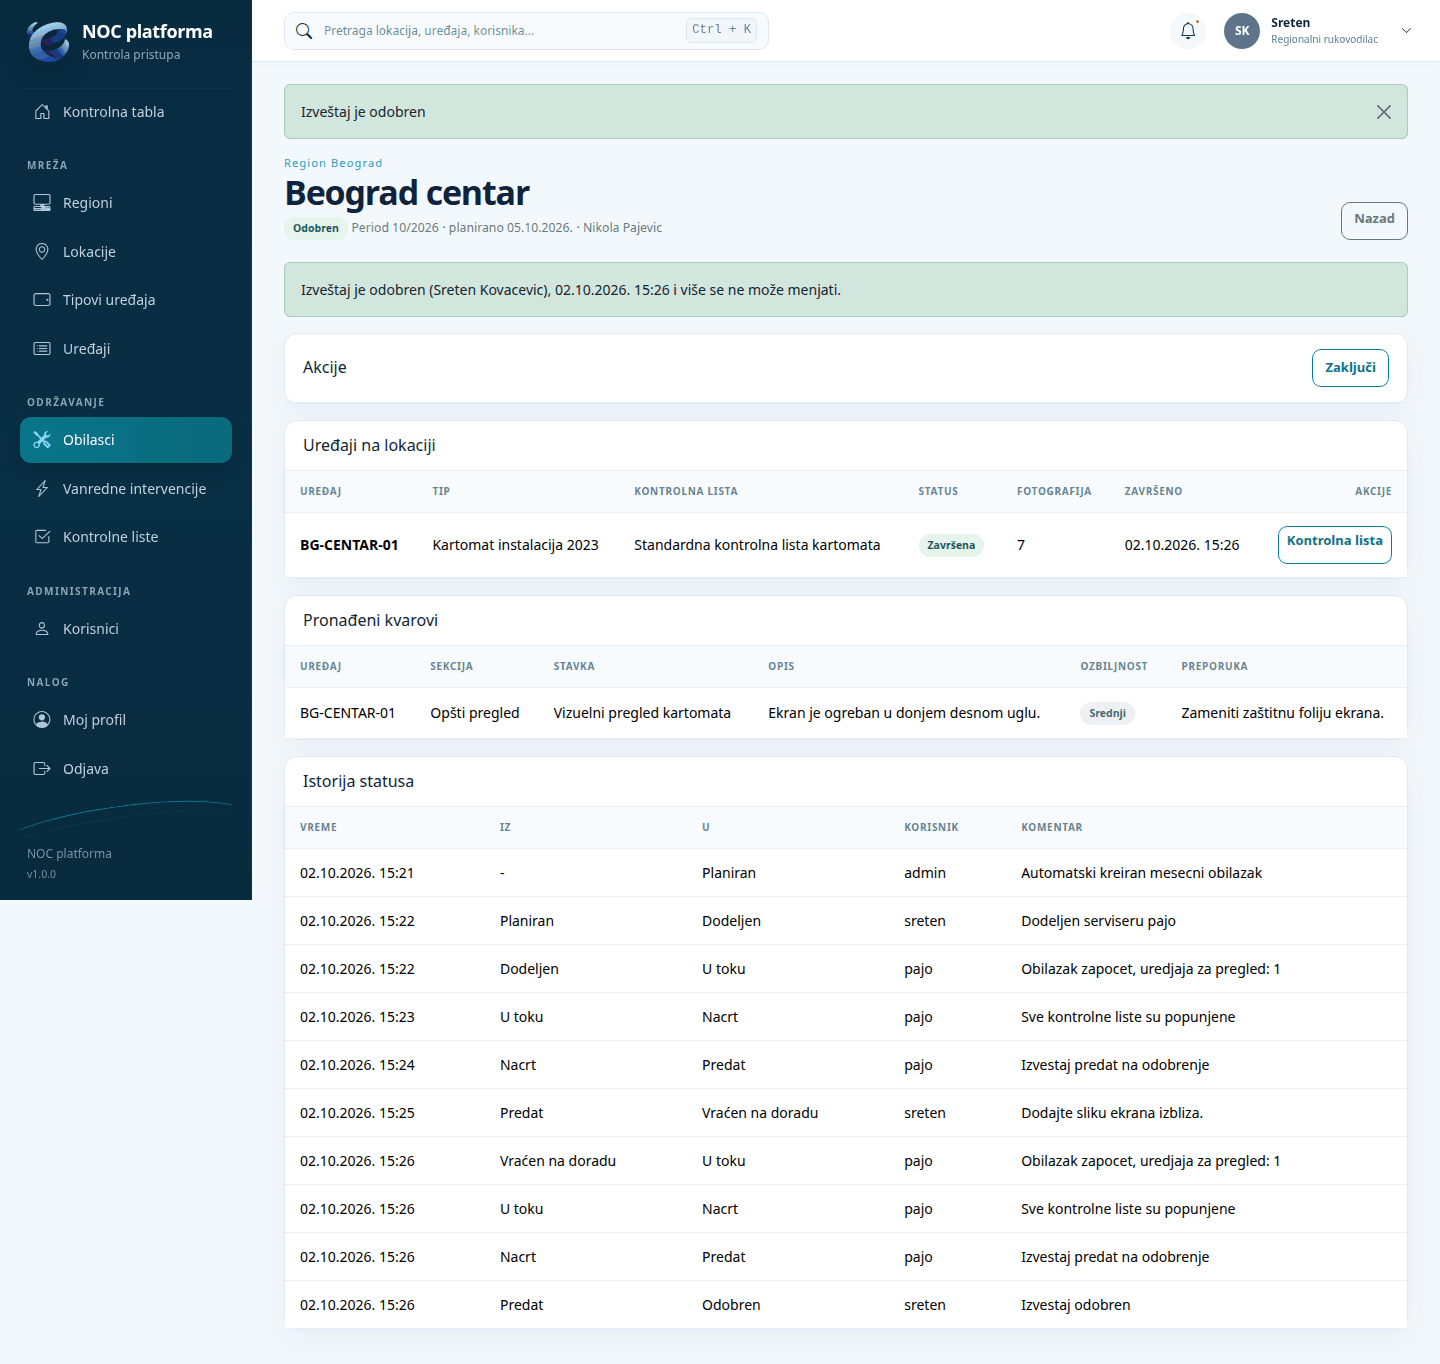The width and height of the screenshot is (1440, 1364).
Task: Click the search magnifier icon
Action: click(305, 31)
